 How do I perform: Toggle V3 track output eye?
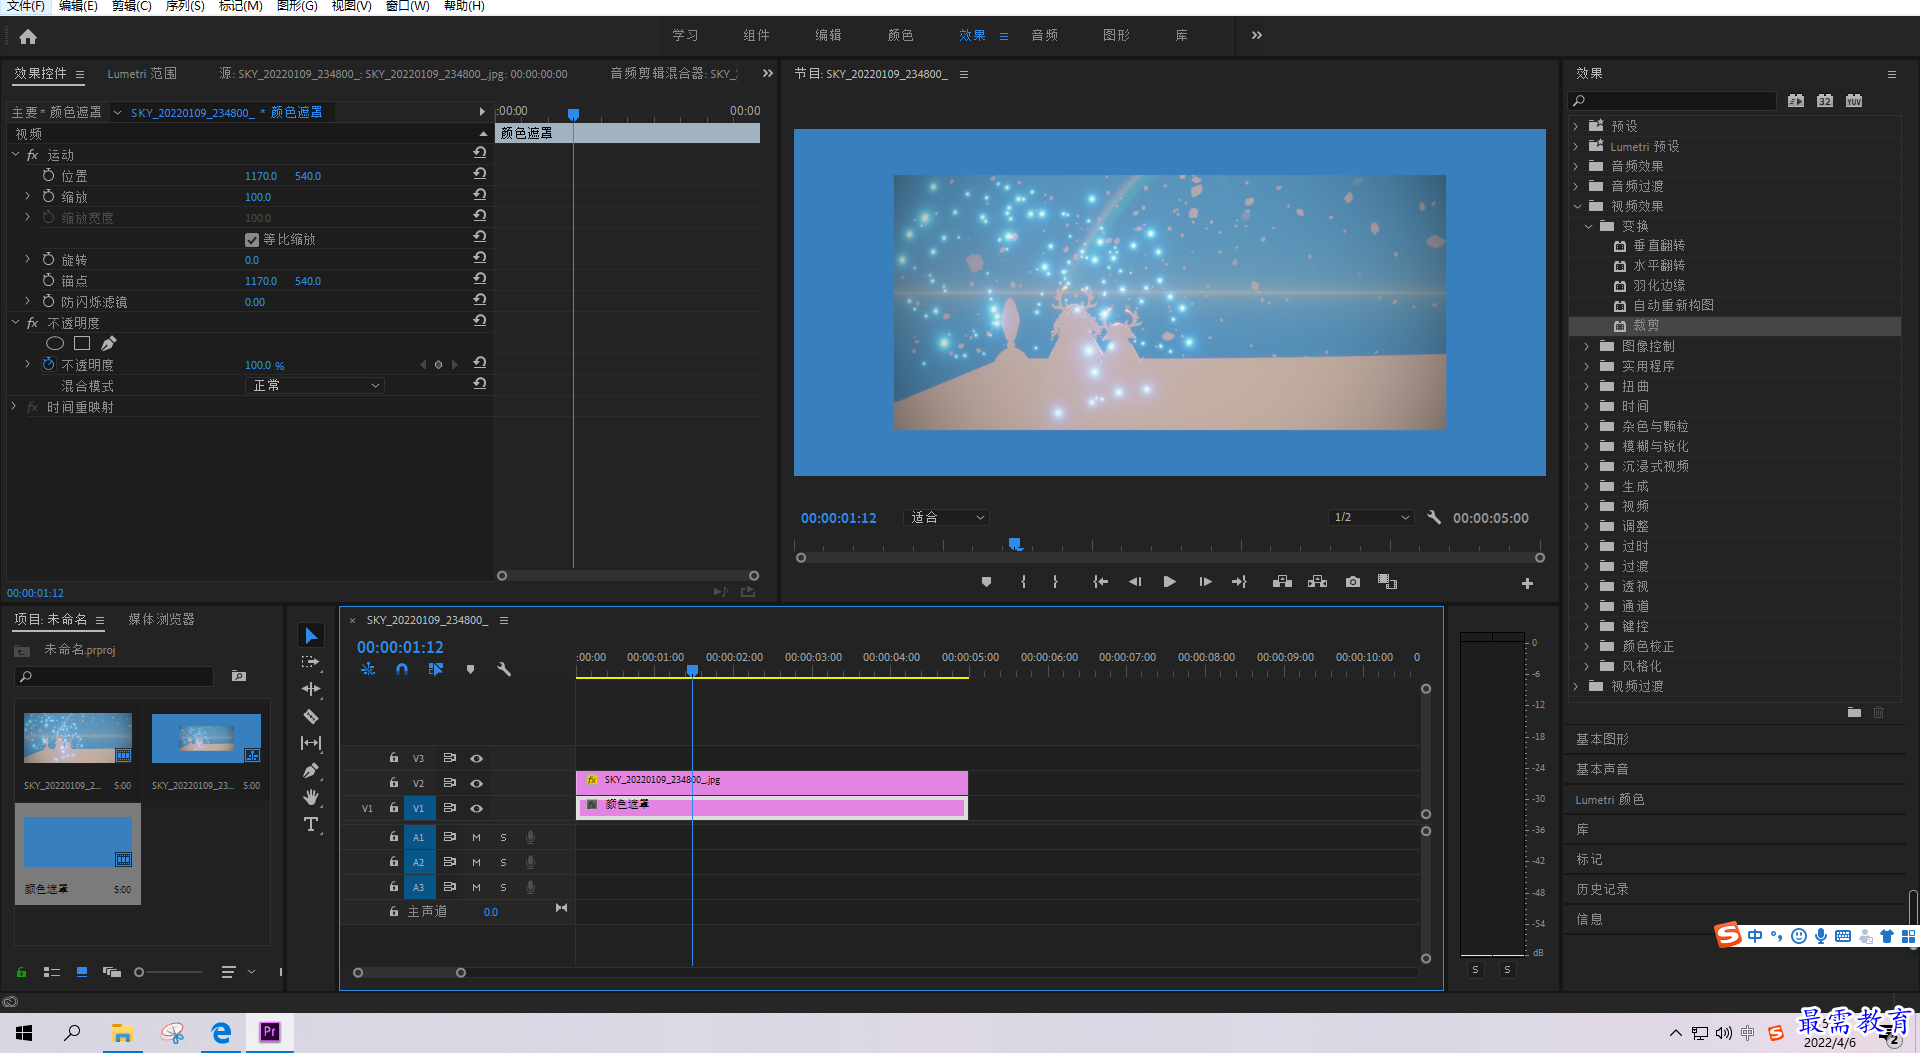pos(476,758)
